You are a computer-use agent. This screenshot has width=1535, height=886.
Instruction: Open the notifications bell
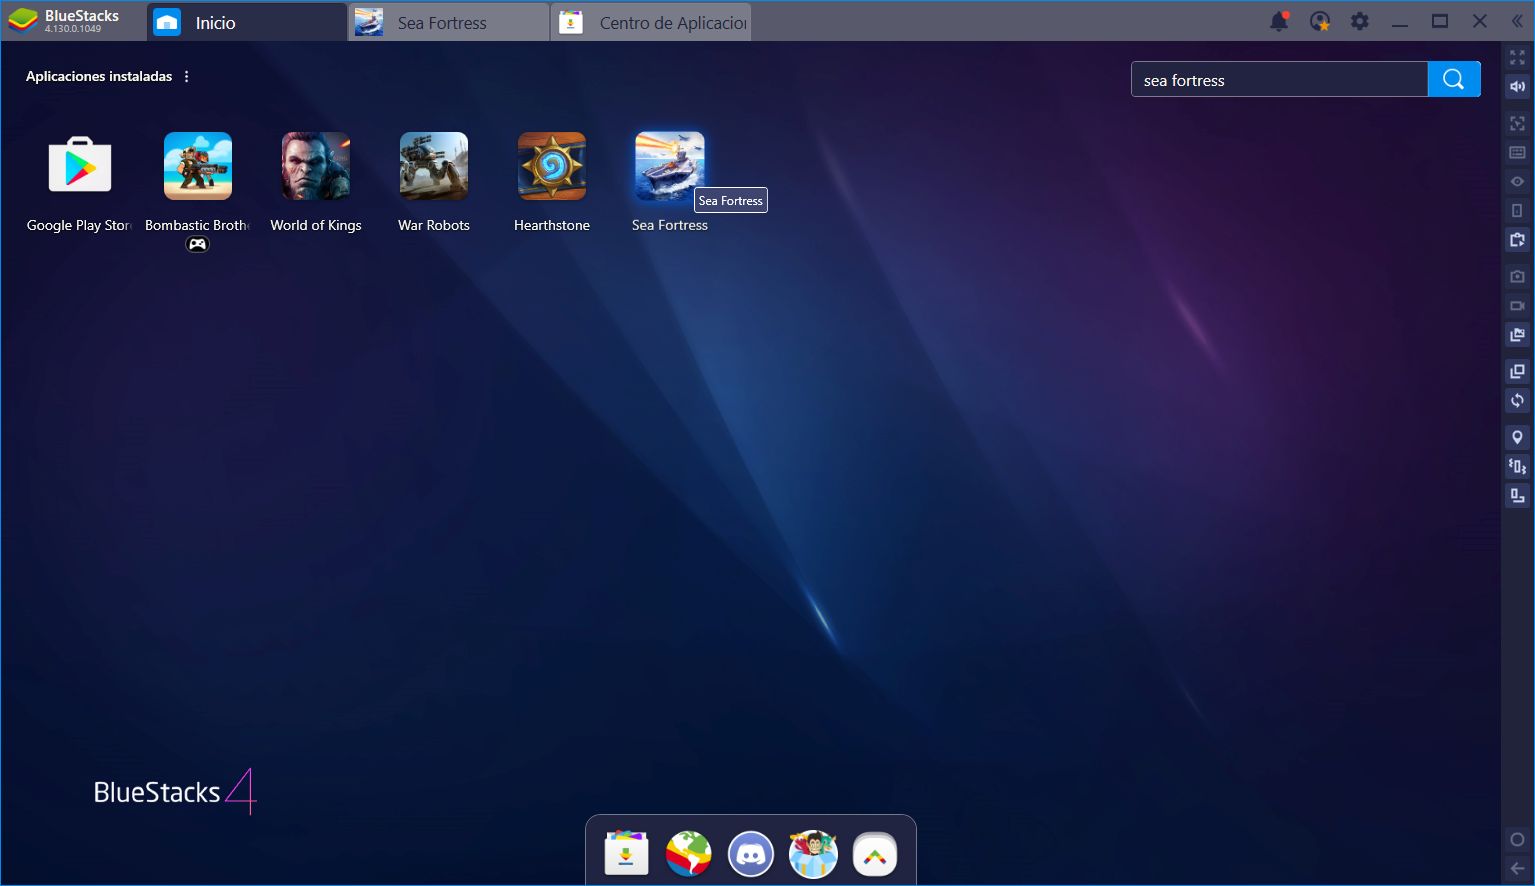[1279, 21]
